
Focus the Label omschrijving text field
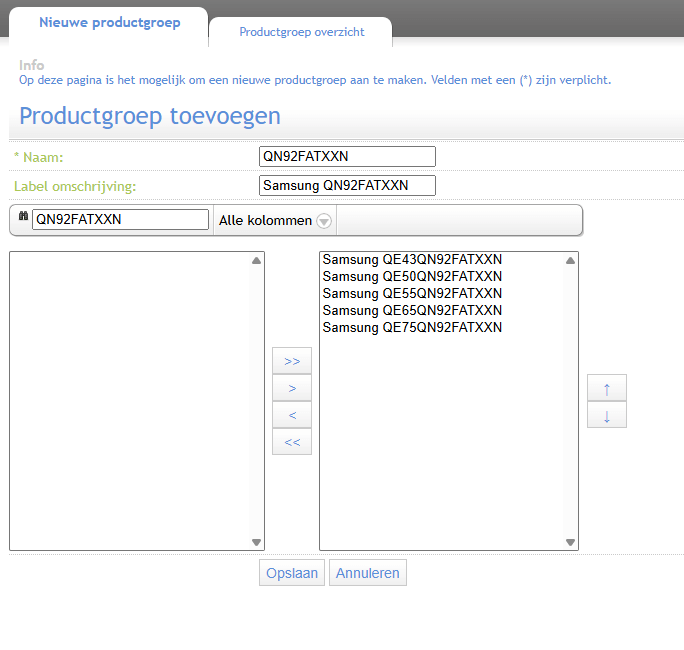pyautogui.click(x=347, y=185)
